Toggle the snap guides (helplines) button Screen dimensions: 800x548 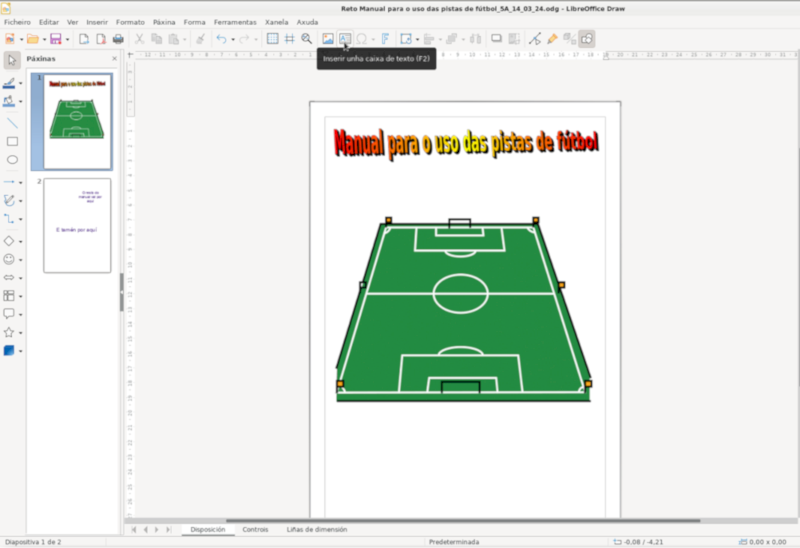click(x=289, y=39)
